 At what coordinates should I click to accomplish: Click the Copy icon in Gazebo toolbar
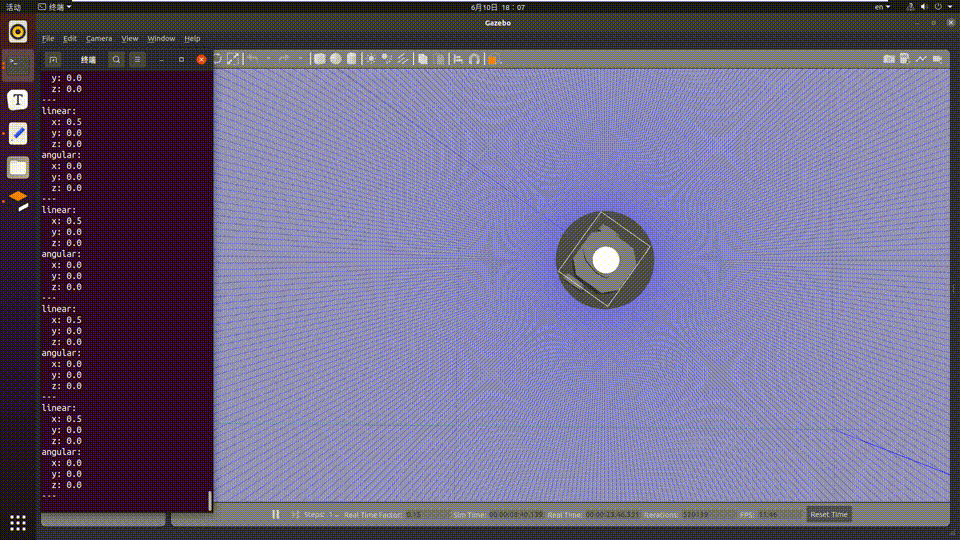coord(422,59)
